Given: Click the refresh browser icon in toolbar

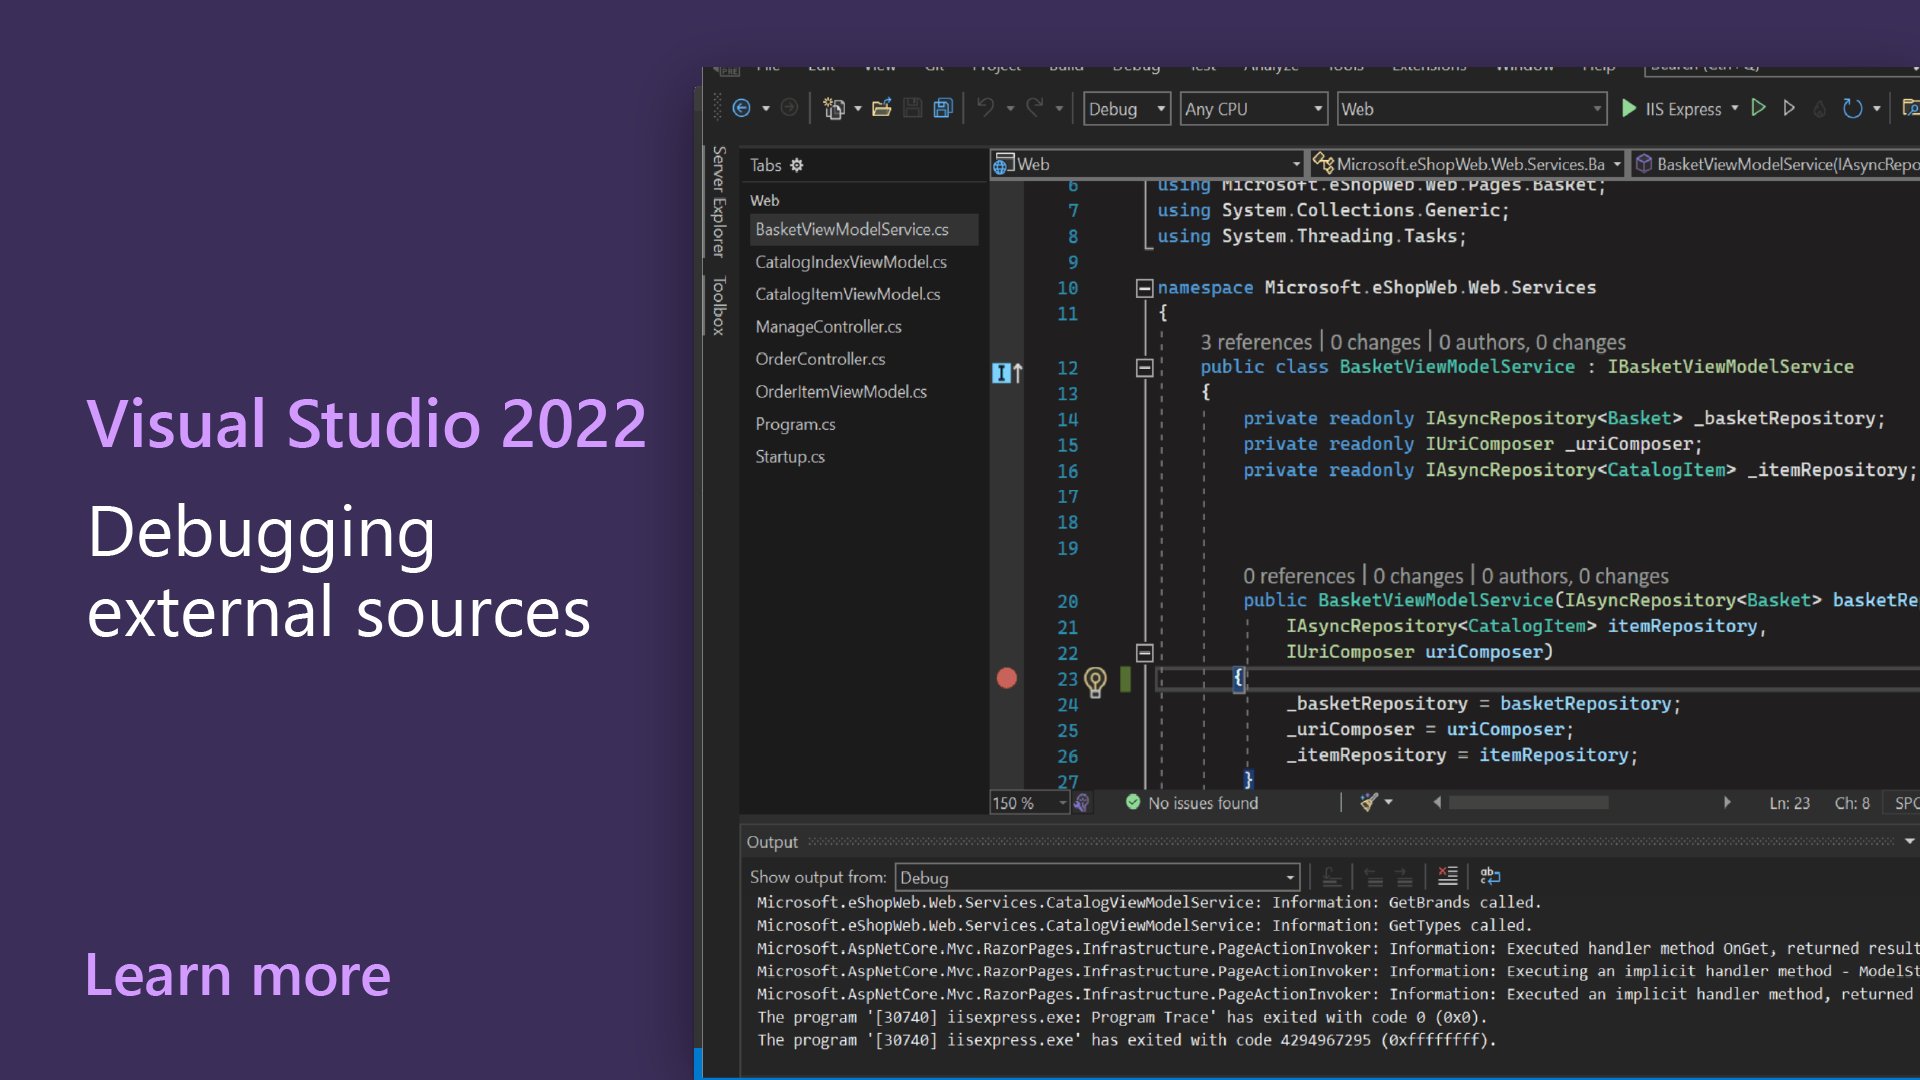Looking at the screenshot, I should coord(1852,109).
